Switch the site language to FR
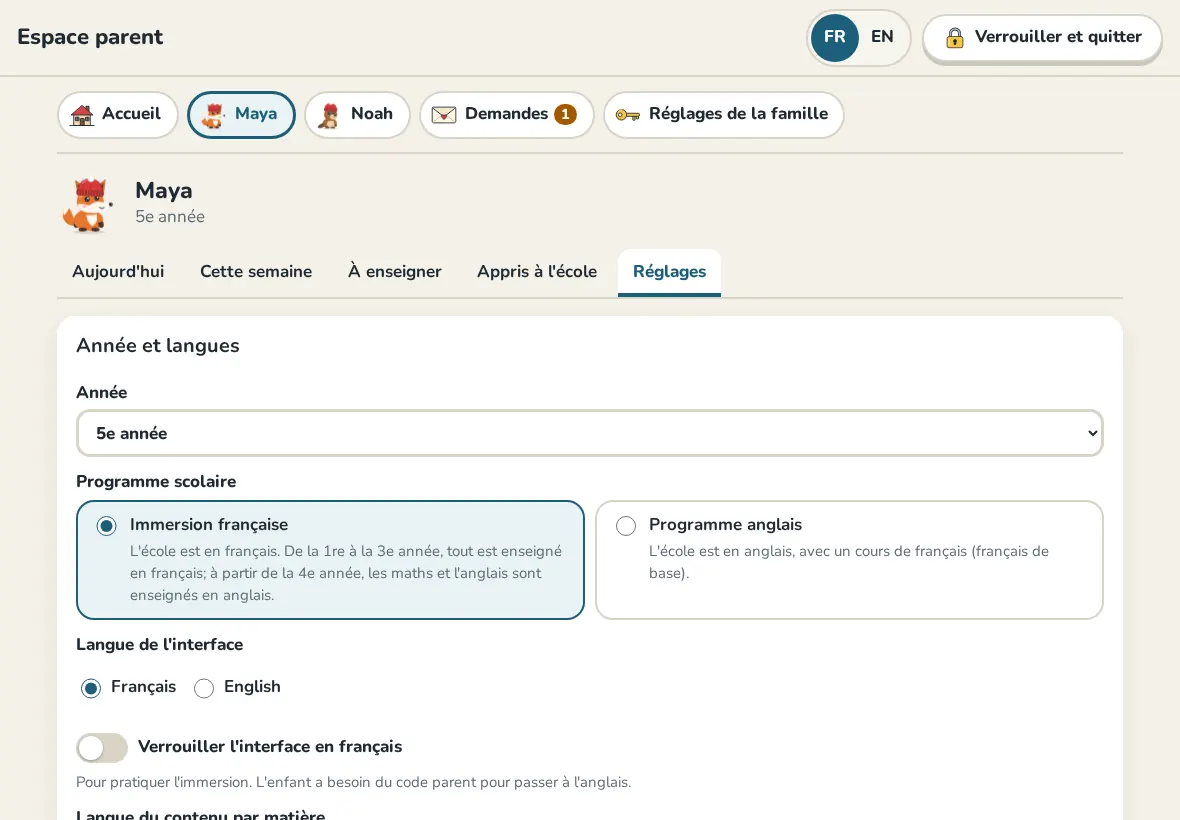This screenshot has height=820, width=1180. (x=835, y=37)
